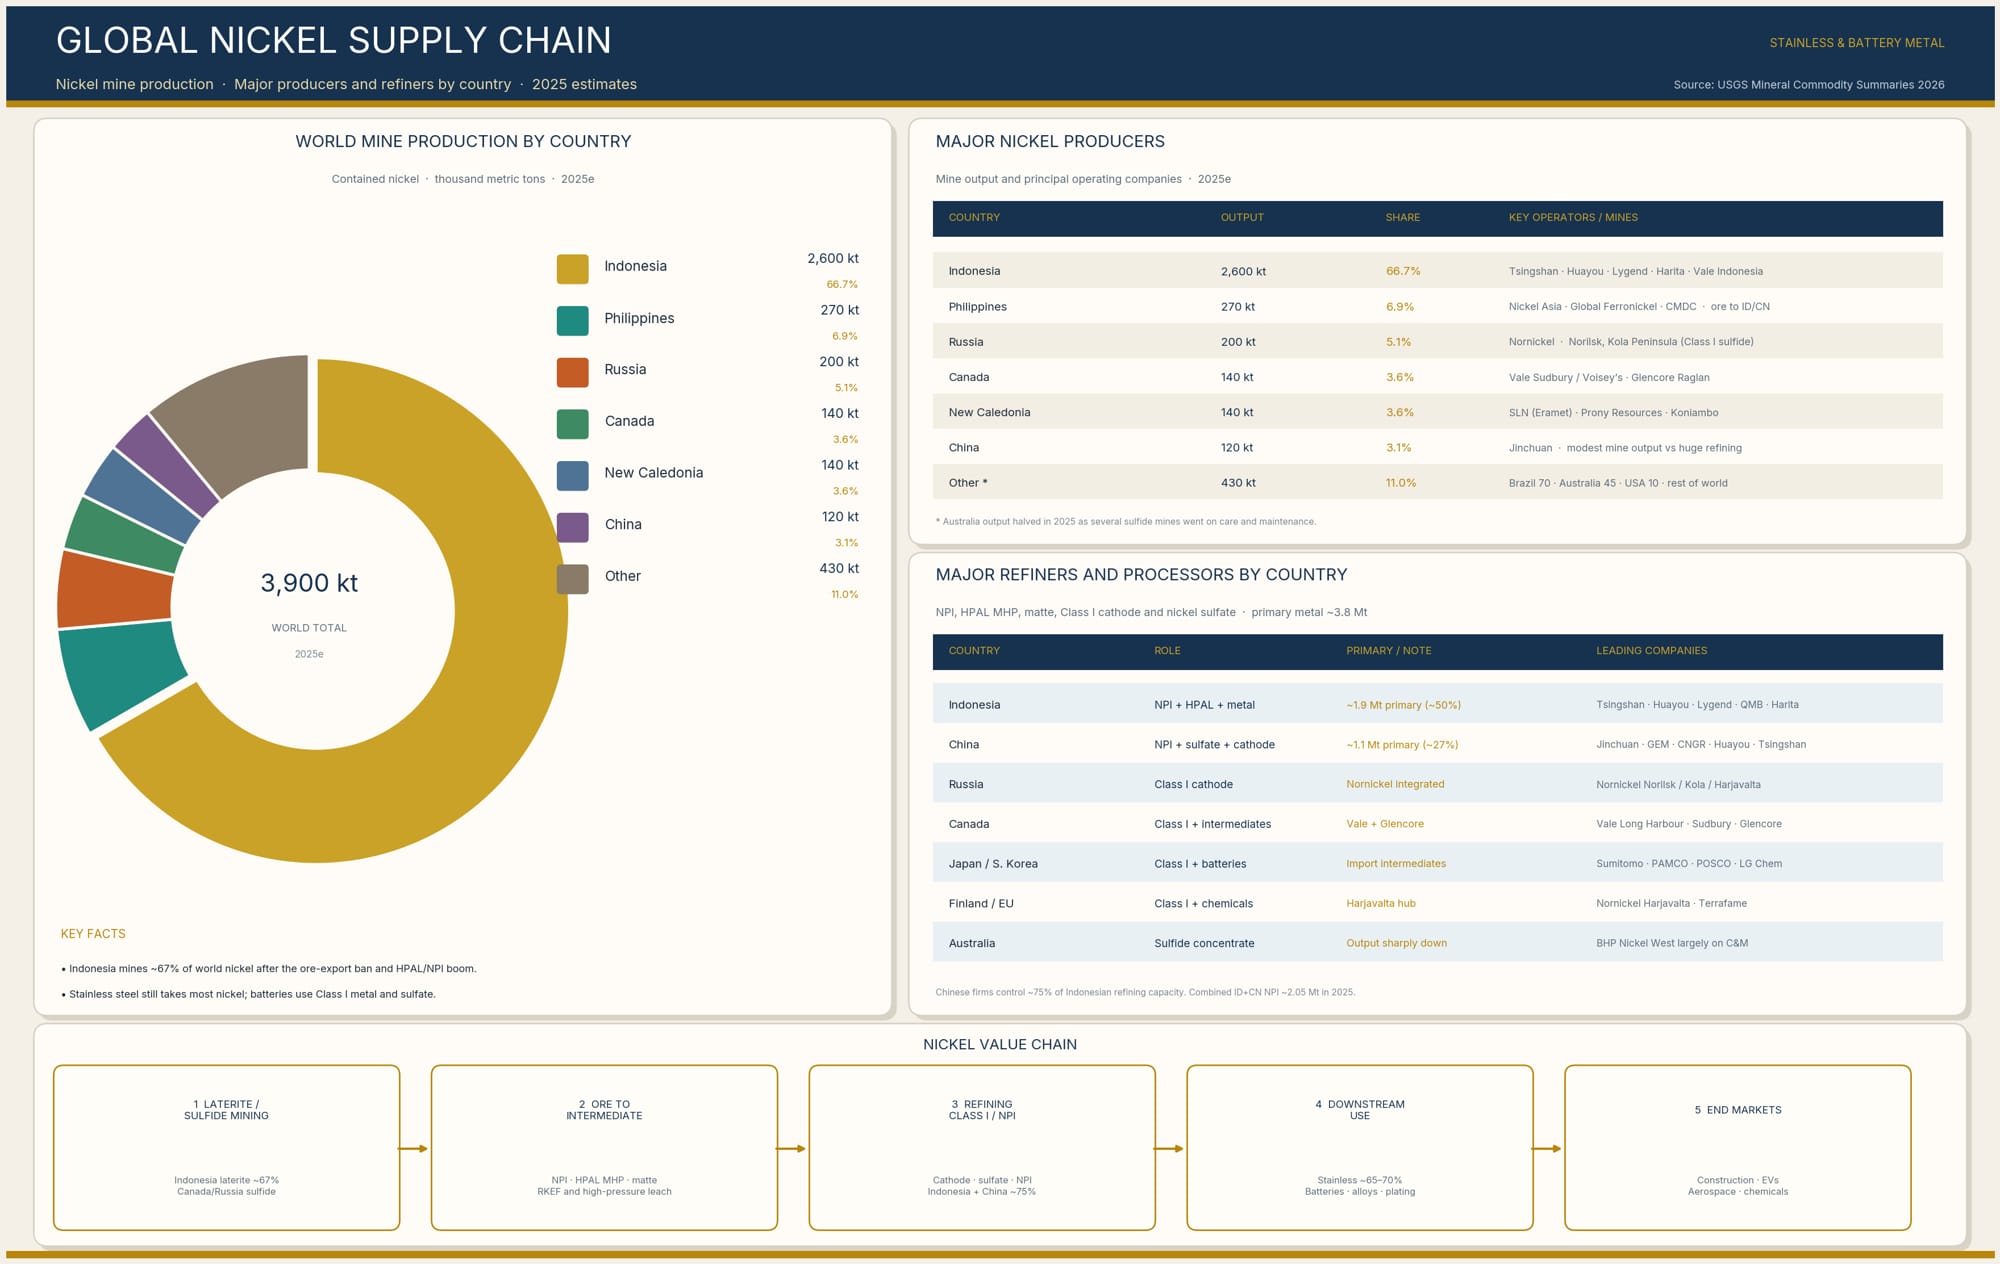Click the '2 ORE TO INTERMEDIATE' stage box
The image size is (2000, 1264).
(604, 1147)
